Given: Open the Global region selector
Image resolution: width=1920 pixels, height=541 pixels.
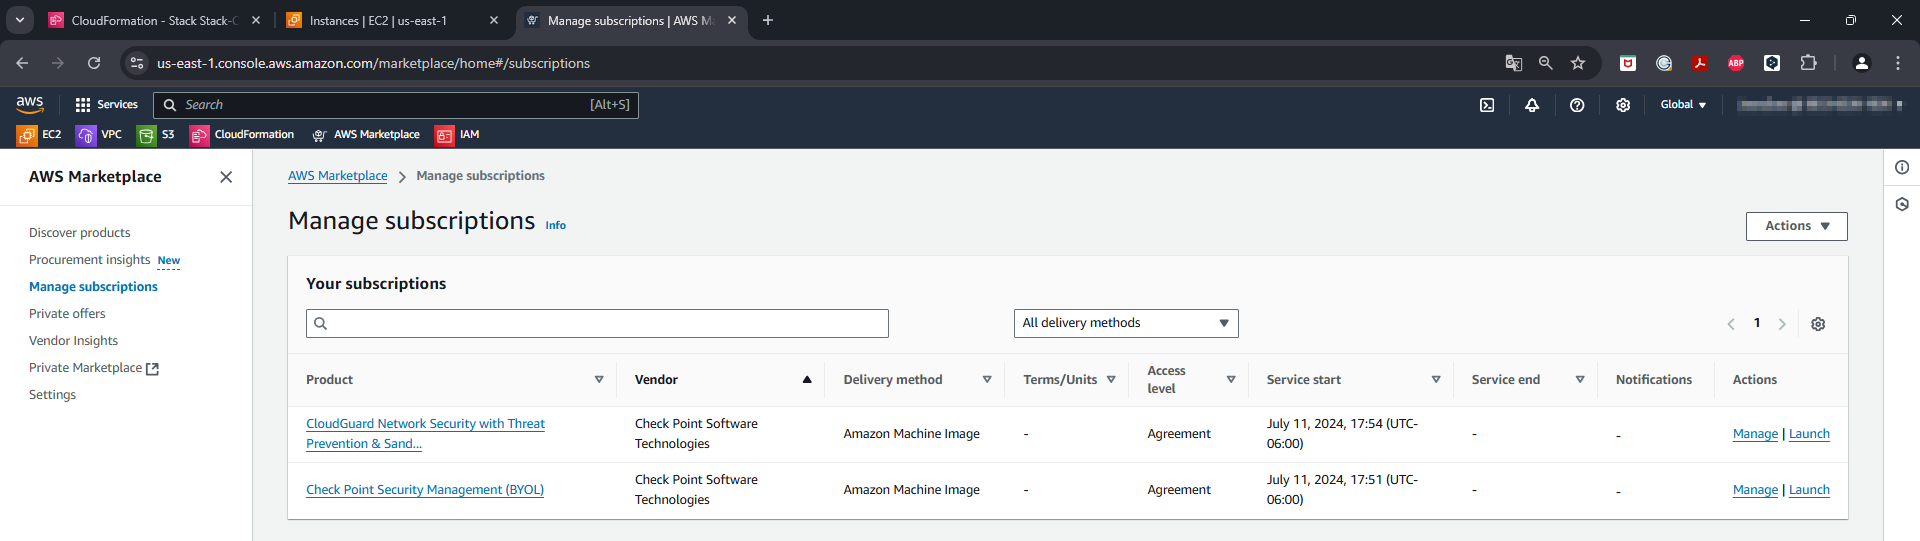Looking at the screenshot, I should click(1683, 105).
